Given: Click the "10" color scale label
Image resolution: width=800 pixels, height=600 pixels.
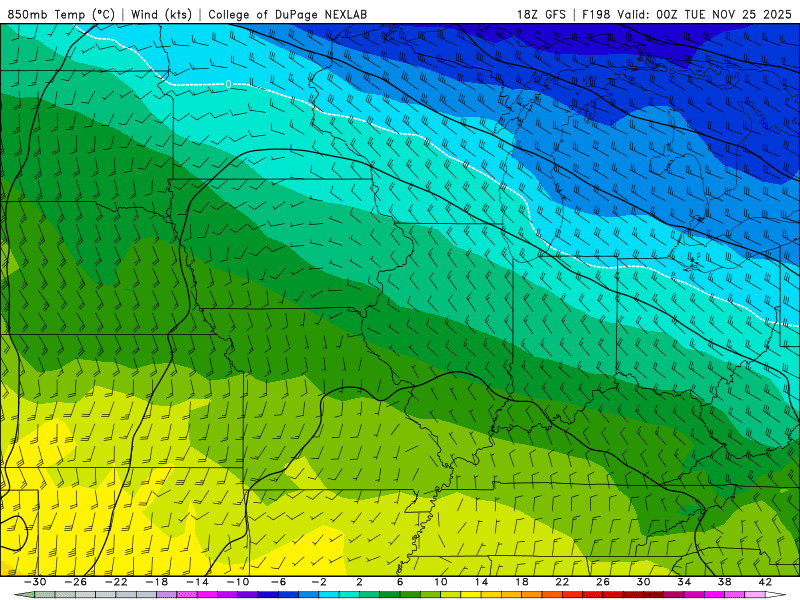Looking at the screenshot, I should (x=441, y=582).
